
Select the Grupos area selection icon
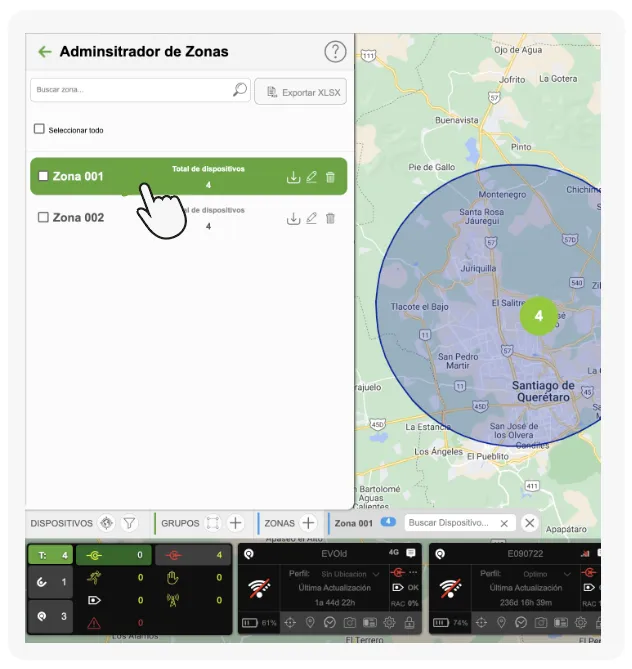213,523
